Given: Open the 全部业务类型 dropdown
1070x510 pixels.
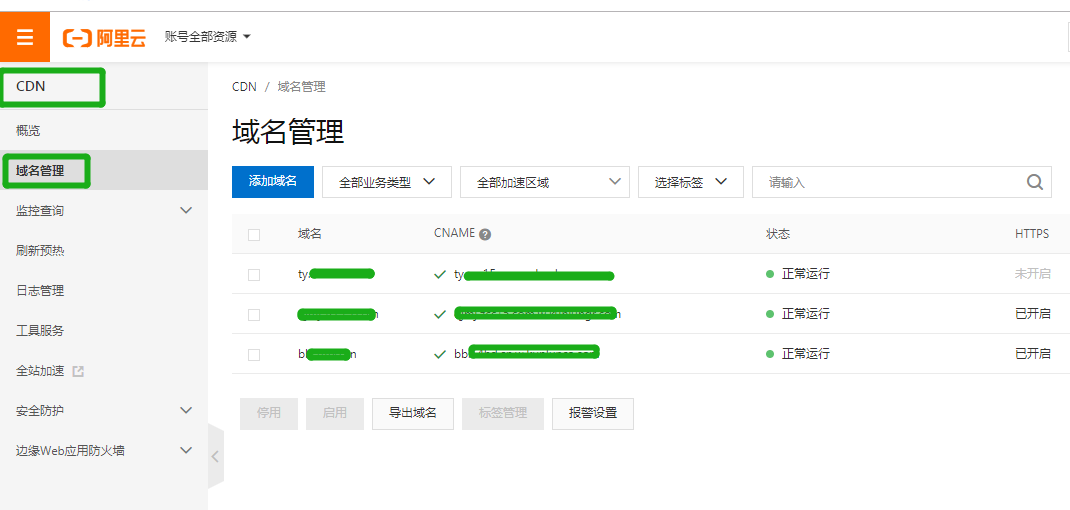Looking at the screenshot, I should 387,182.
